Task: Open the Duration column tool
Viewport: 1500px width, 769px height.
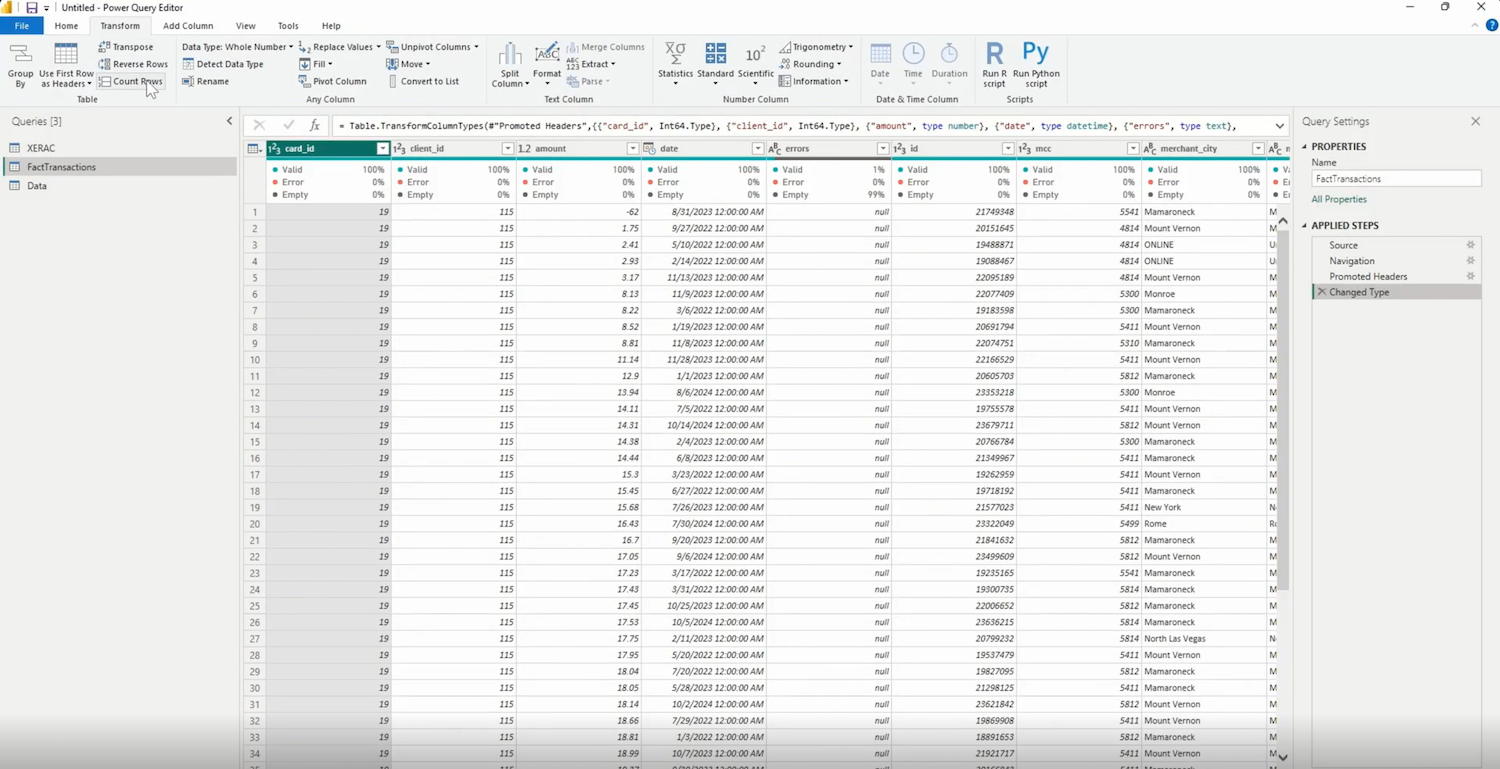Action: (x=949, y=63)
